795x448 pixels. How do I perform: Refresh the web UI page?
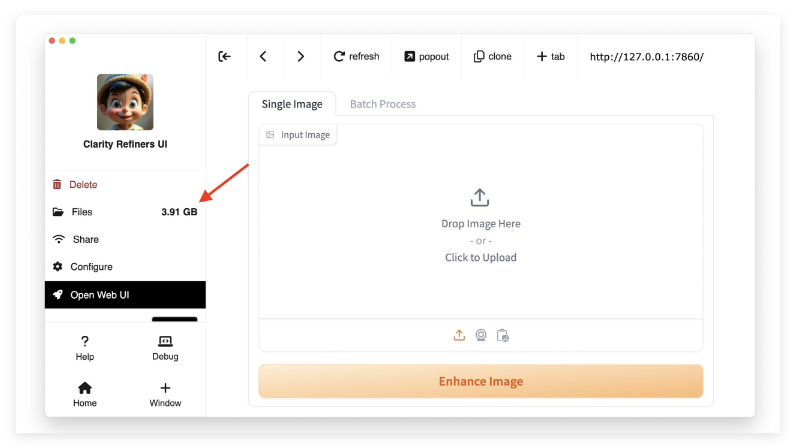(356, 57)
